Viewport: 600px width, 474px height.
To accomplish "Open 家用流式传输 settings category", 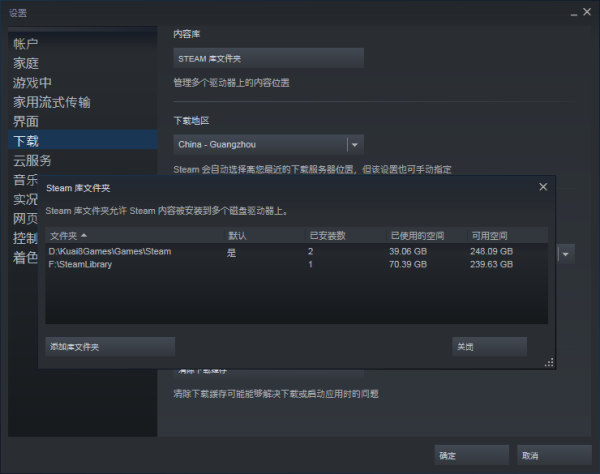I will [52, 102].
